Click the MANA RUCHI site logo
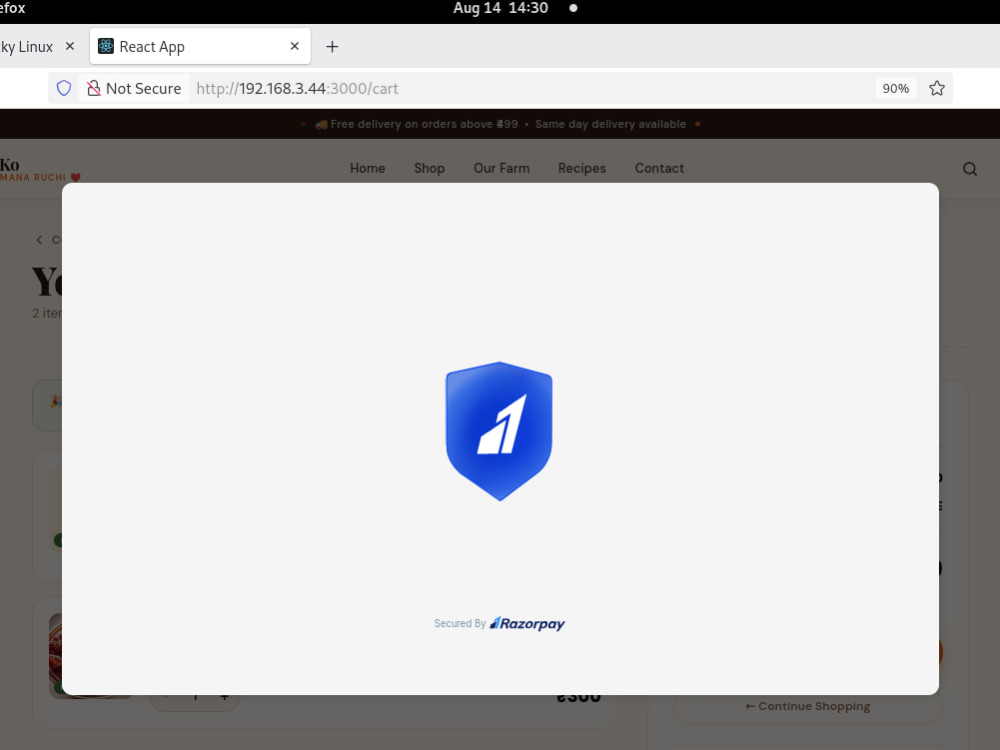The height and width of the screenshot is (750, 1000). point(40,170)
